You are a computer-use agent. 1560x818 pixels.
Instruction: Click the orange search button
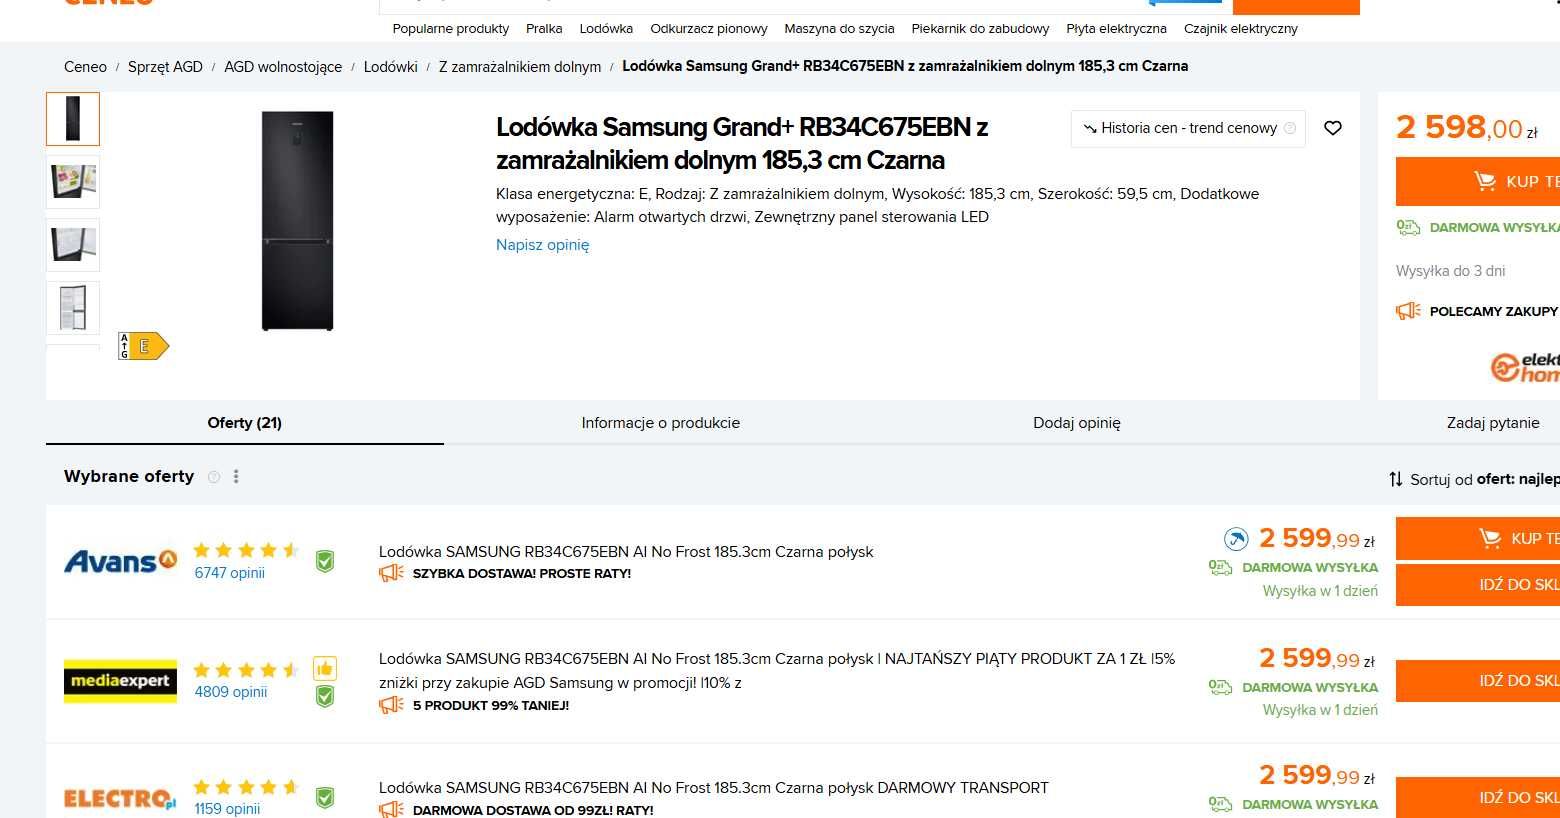click(x=1296, y=5)
